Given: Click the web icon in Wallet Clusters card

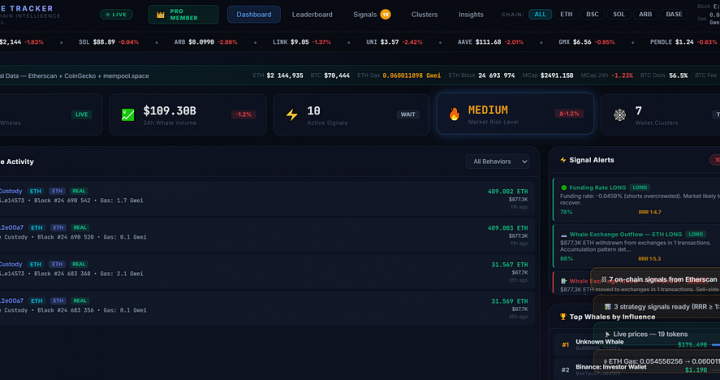Looking at the screenshot, I should pos(620,115).
